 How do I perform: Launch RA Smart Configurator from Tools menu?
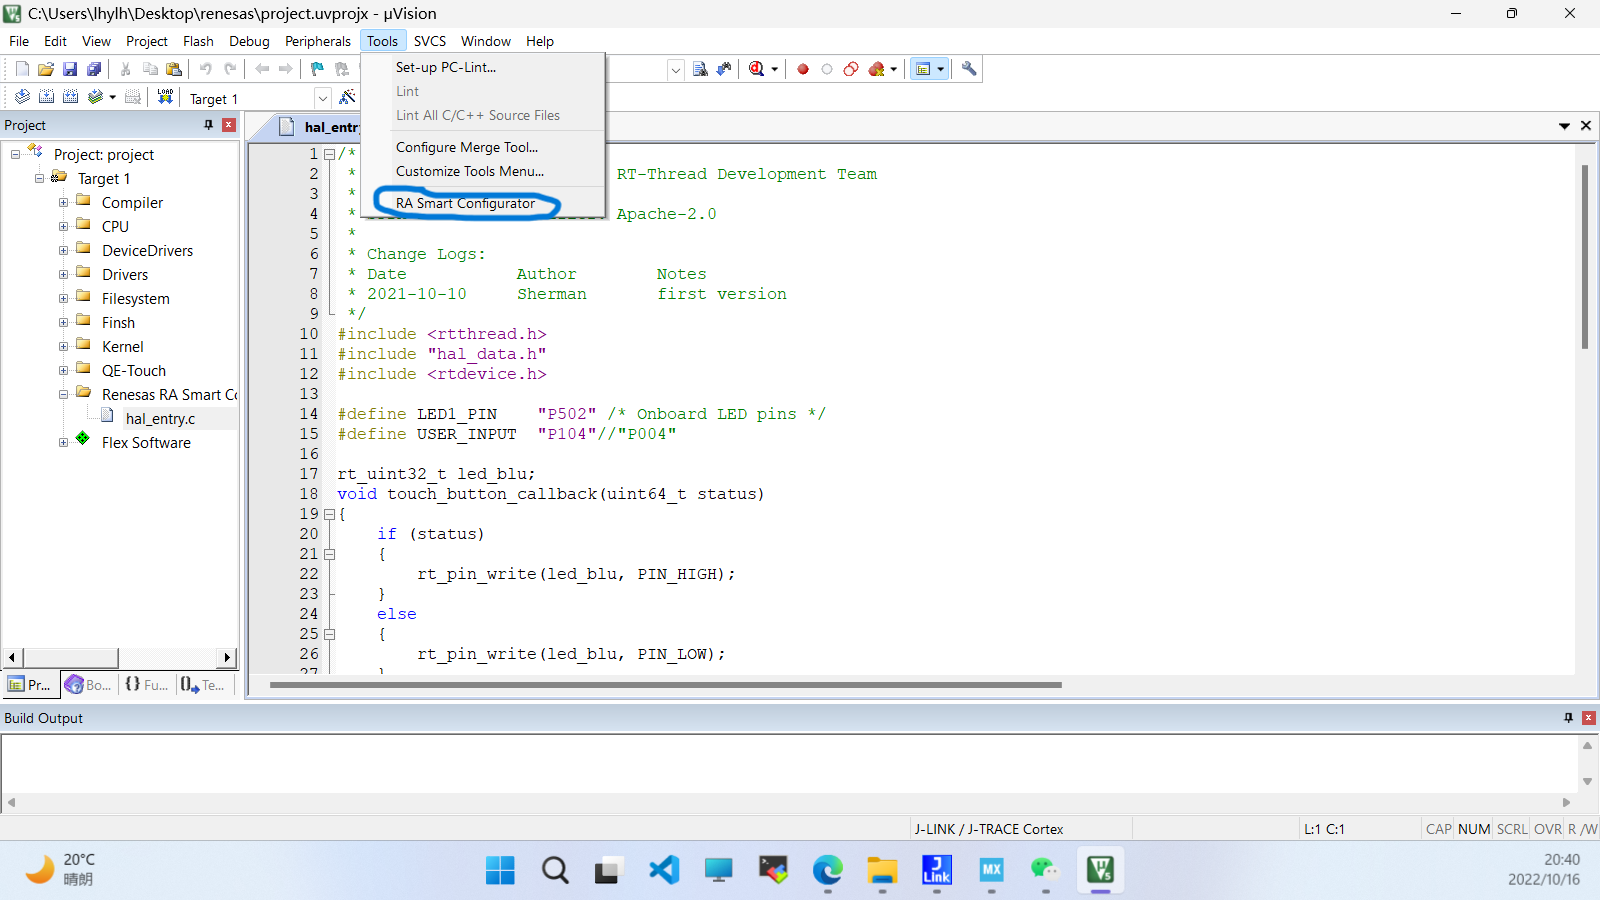click(x=465, y=203)
